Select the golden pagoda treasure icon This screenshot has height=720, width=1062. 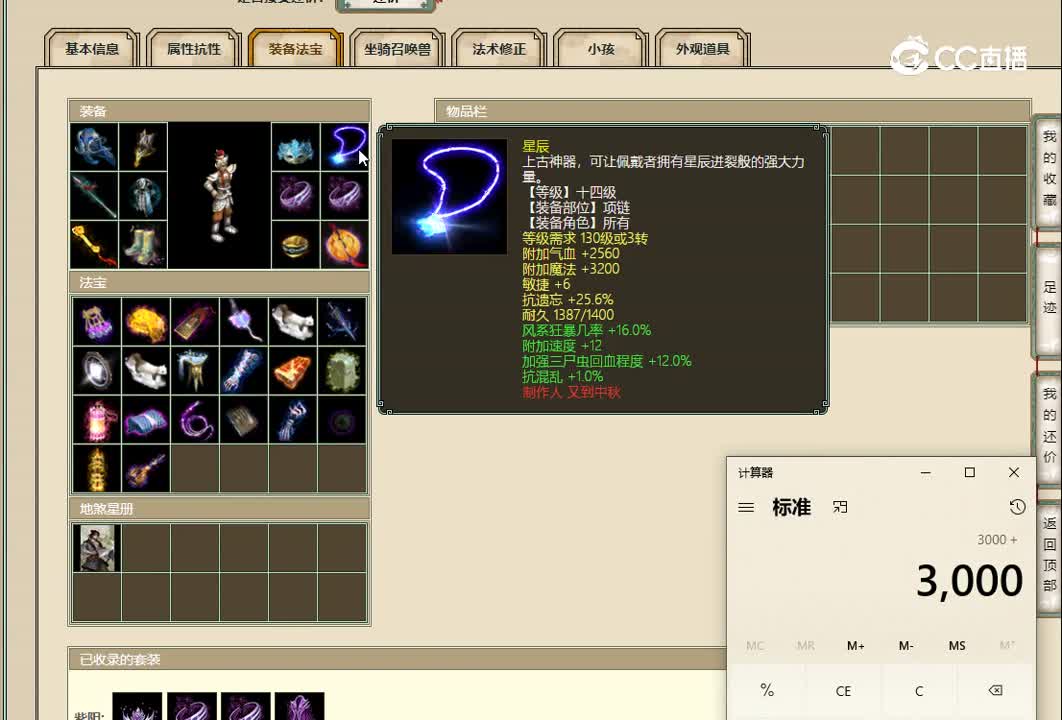pyautogui.click(x=97, y=469)
